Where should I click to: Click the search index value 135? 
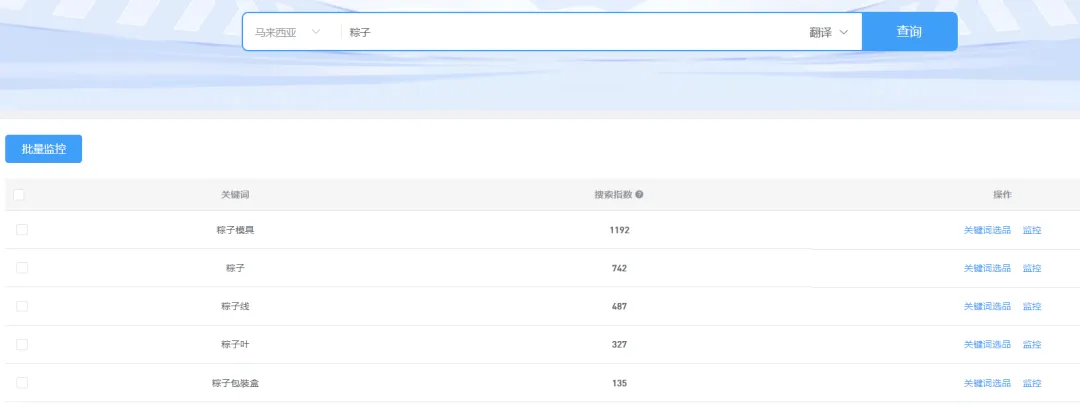(x=619, y=383)
